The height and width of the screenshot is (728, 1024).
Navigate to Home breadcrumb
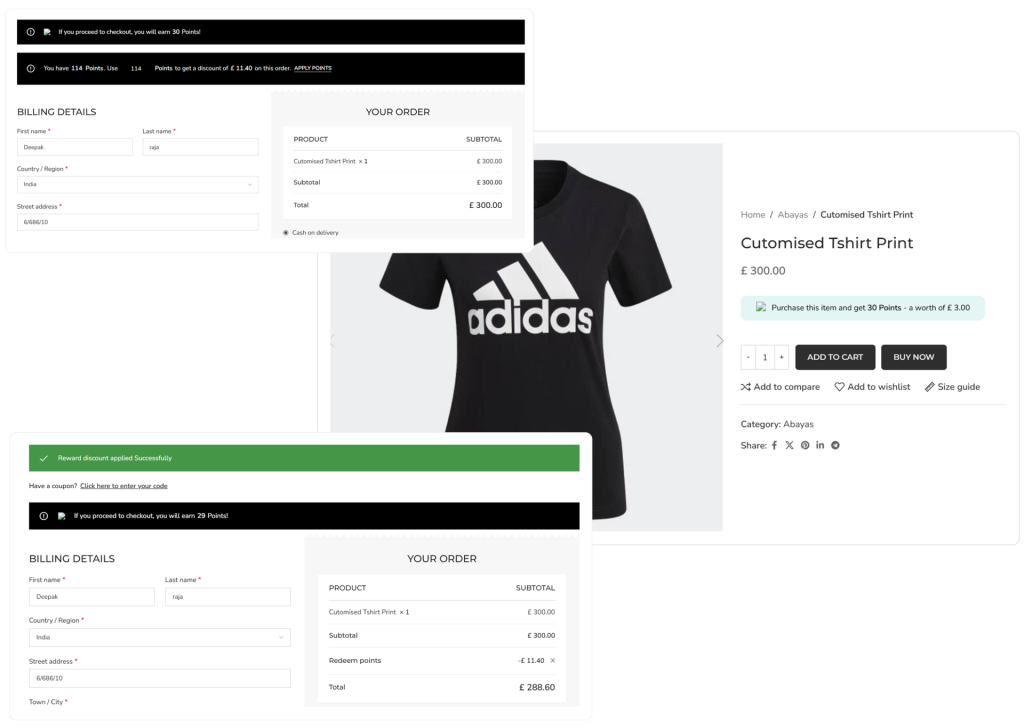(x=753, y=215)
